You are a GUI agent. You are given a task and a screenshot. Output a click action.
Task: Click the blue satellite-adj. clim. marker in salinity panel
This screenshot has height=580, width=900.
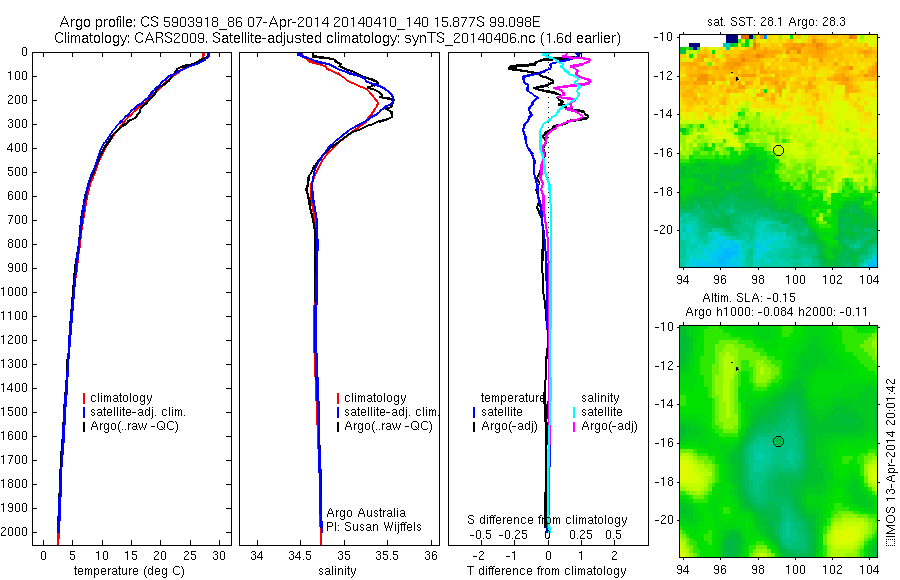(338, 412)
